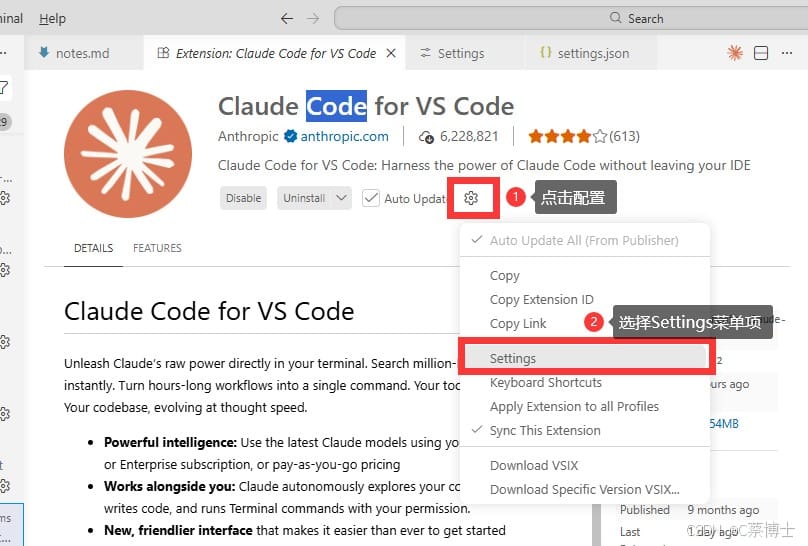Switch to the settings.json tab

pos(584,53)
